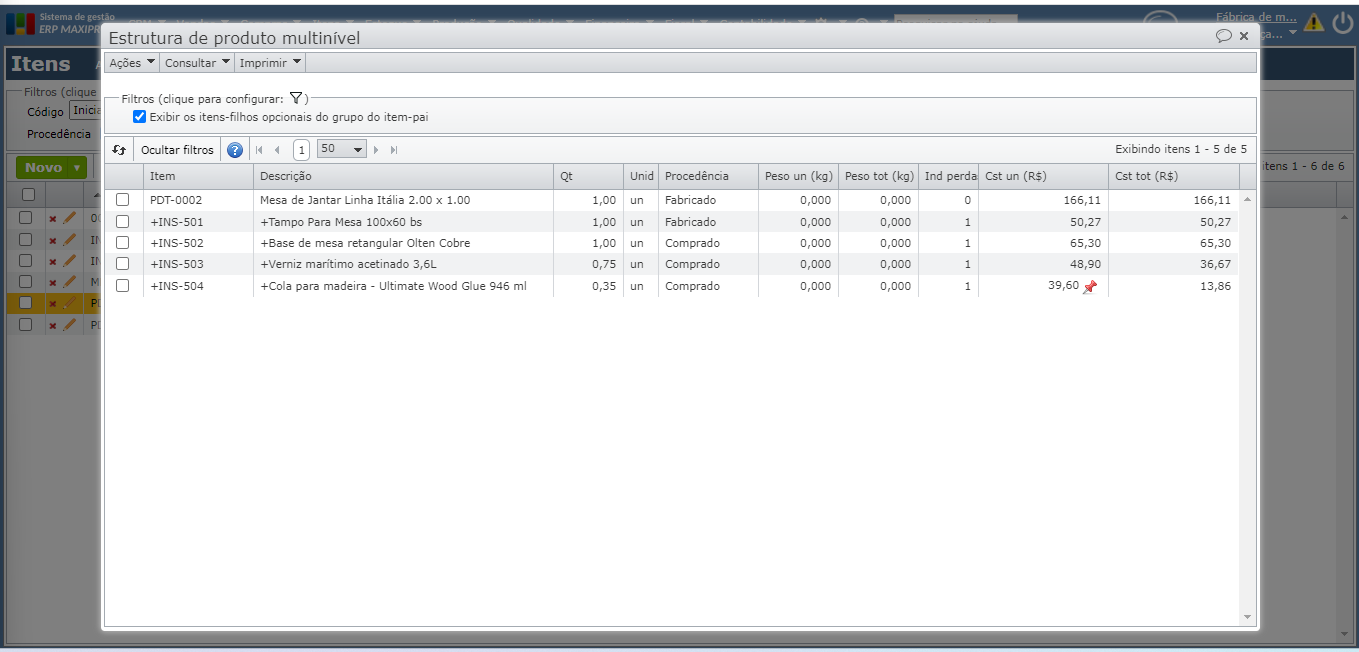Screen dimensions: 1359x652
Task: Sort by Descrição column header
Action: pyautogui.click(x=403, y=176)
